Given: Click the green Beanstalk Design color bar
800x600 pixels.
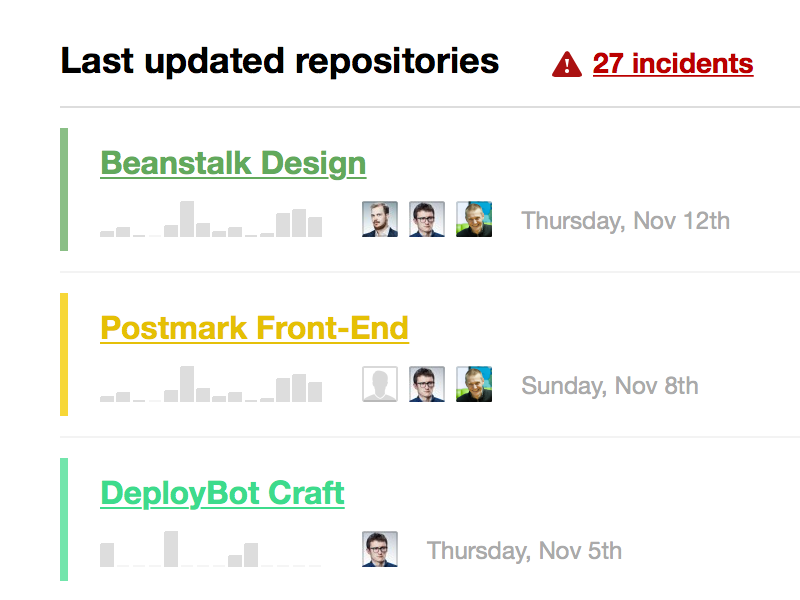Looking at the screenshot, I should coord(64,189).
